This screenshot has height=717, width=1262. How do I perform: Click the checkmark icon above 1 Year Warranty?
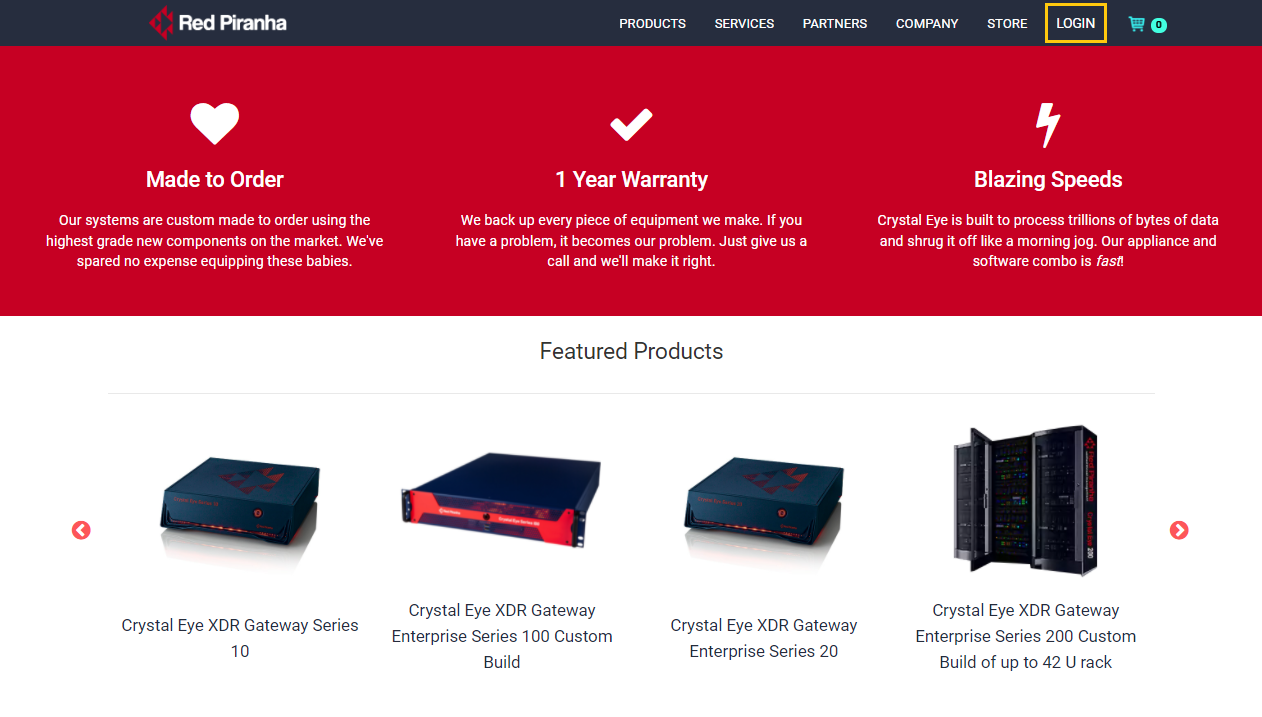coord(631,125)
